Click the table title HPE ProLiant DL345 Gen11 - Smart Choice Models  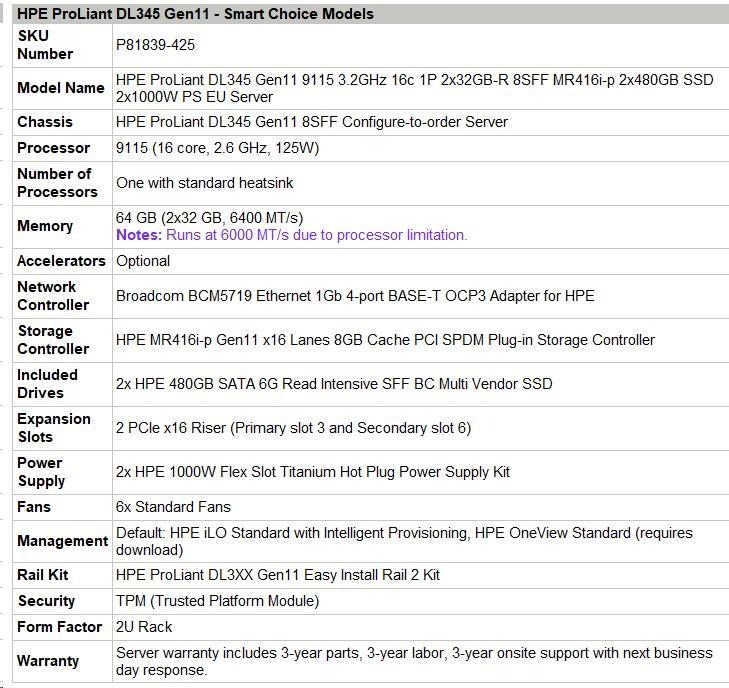pos(196,14)
